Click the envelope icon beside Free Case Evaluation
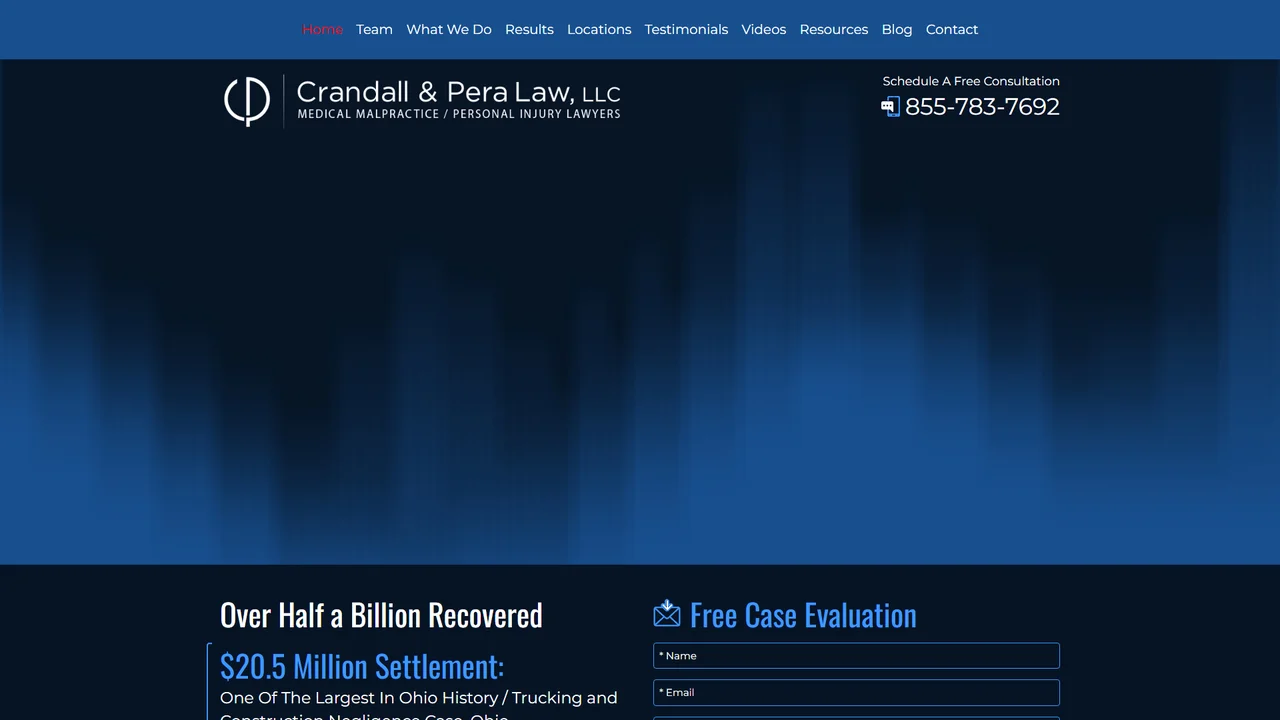The width and height of the screenshot is (1280, 720). (x=667, y=614)
